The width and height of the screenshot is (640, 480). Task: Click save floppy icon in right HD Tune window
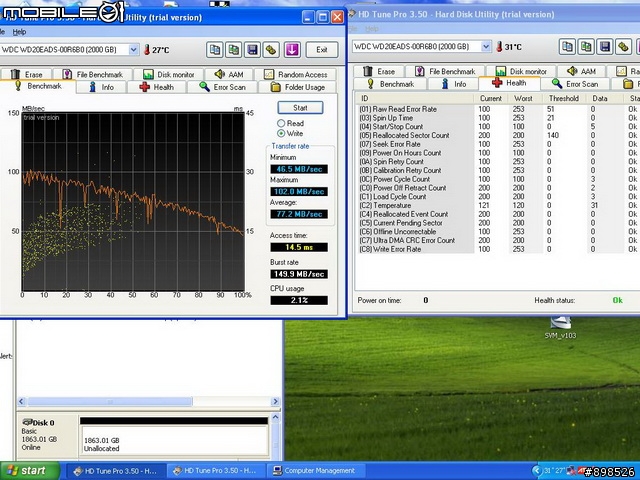(604, 47)
